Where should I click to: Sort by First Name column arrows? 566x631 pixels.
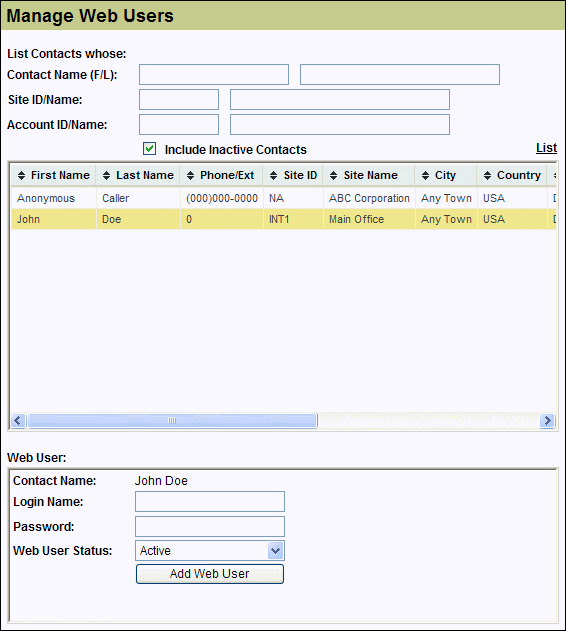pyautogui.click(x=21, y=175)
